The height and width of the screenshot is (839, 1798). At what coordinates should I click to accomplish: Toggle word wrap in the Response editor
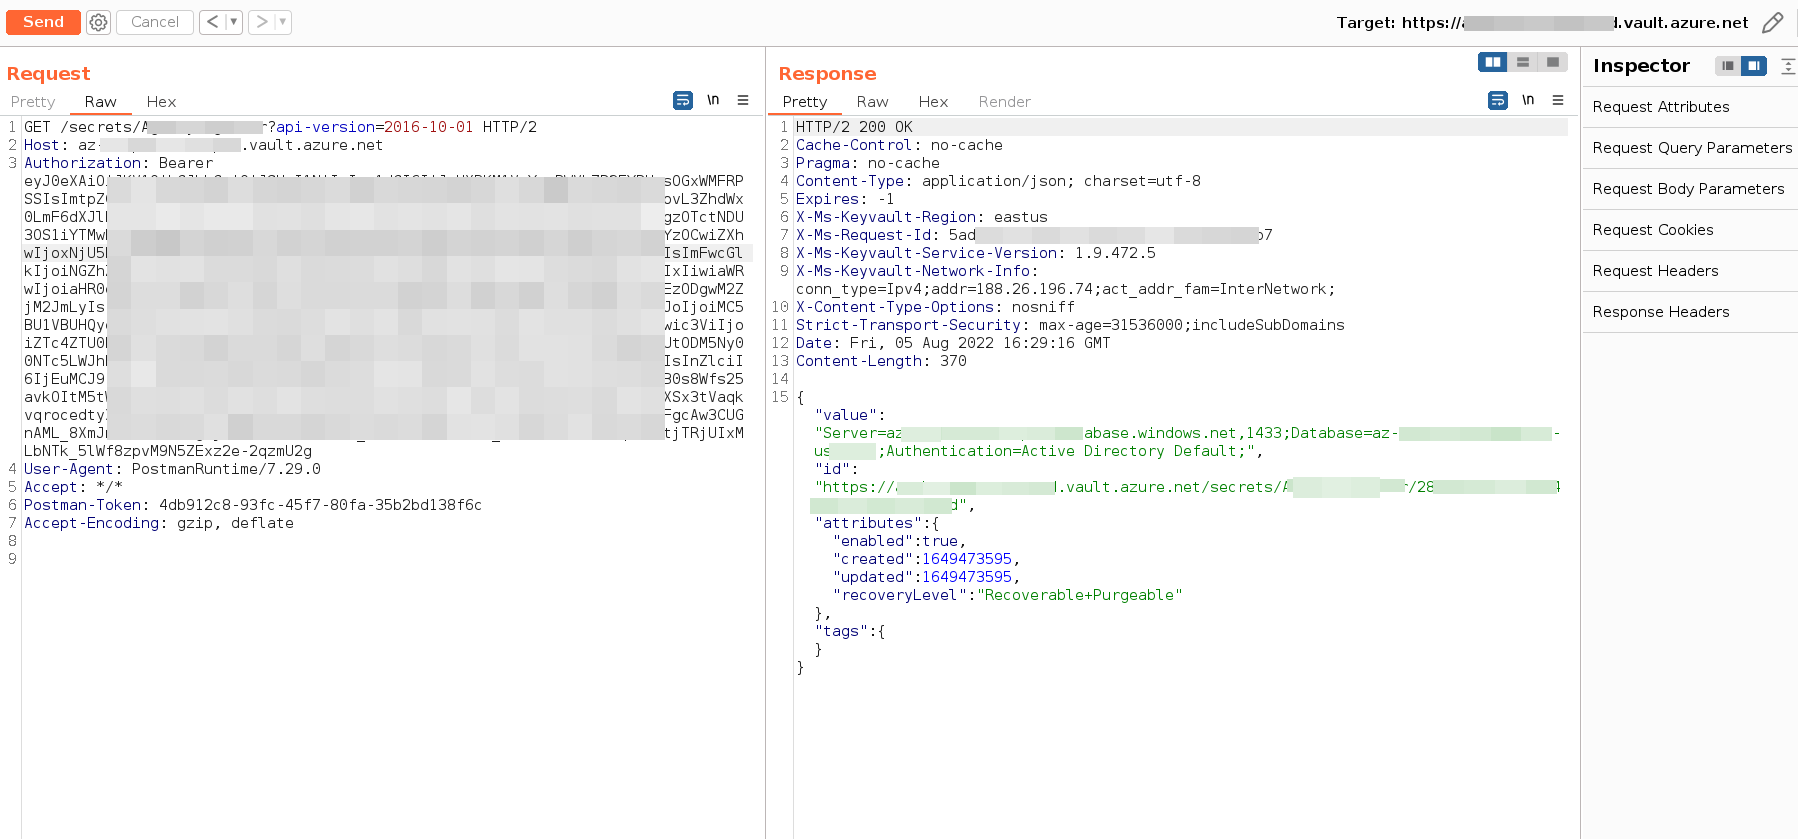pyautogui.click(x=1498, y=100)
